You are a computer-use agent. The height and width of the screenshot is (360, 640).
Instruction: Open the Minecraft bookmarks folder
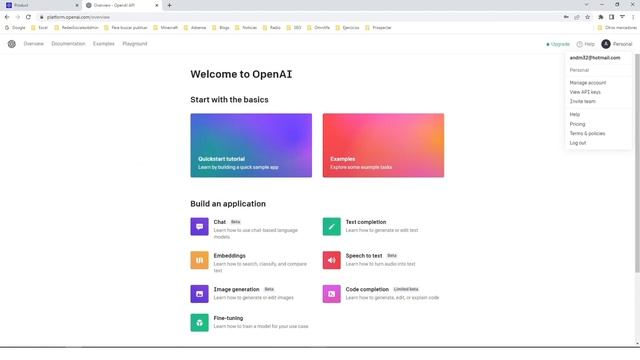(x=166, y=28)
